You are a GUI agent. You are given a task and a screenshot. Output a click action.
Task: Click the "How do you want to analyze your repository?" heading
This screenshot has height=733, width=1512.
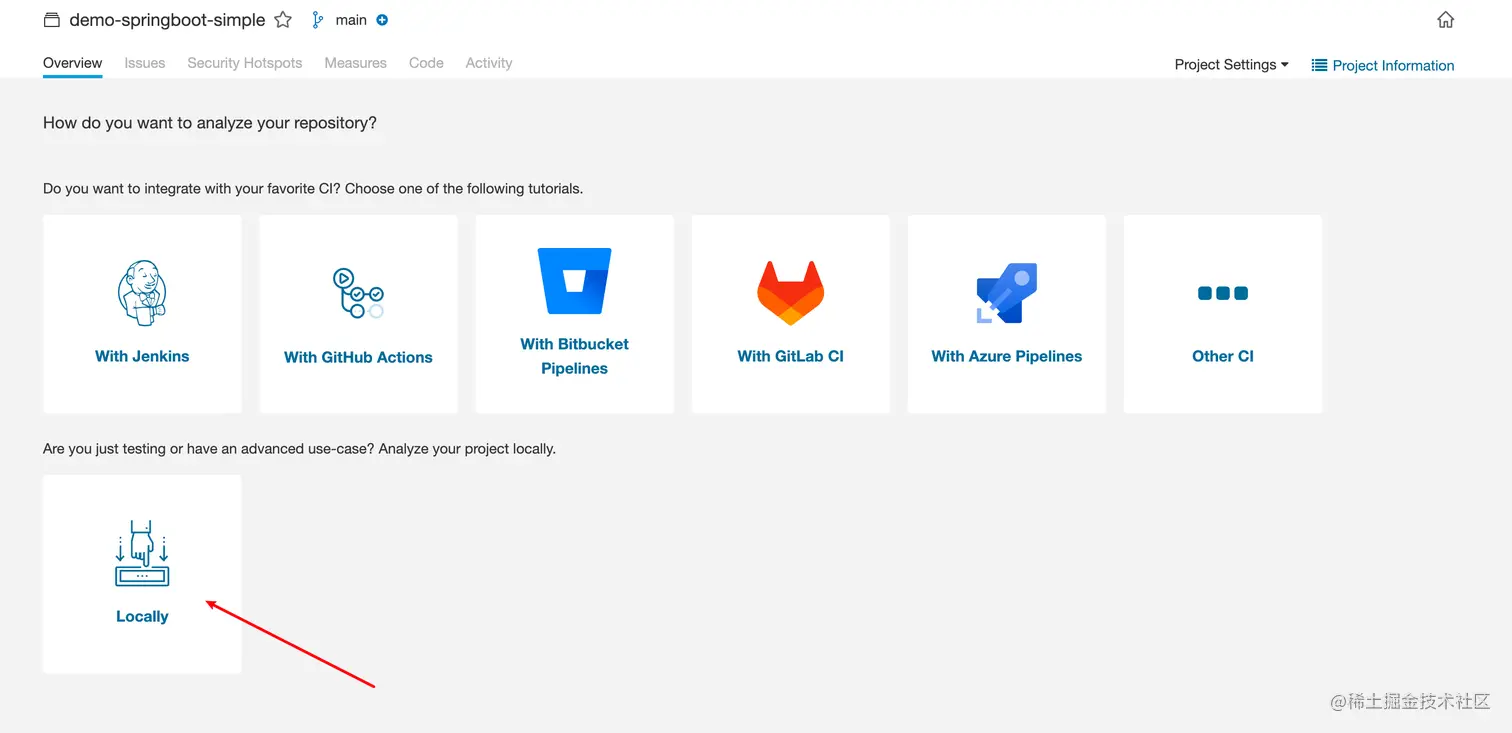pos(210,123)
